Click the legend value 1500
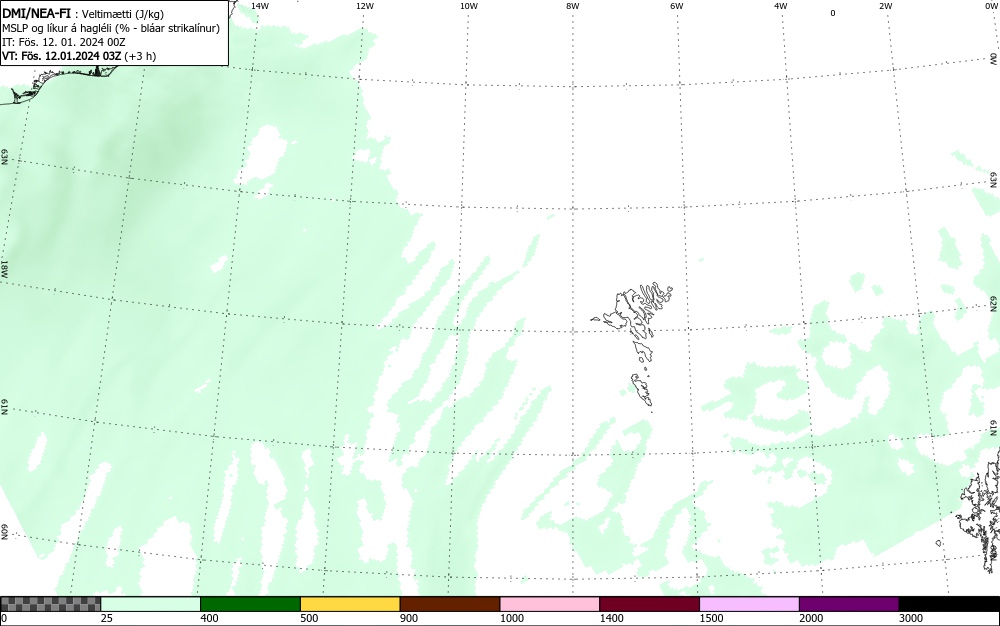The width and height of the screenshot is (1000, 626). (711, 618)
